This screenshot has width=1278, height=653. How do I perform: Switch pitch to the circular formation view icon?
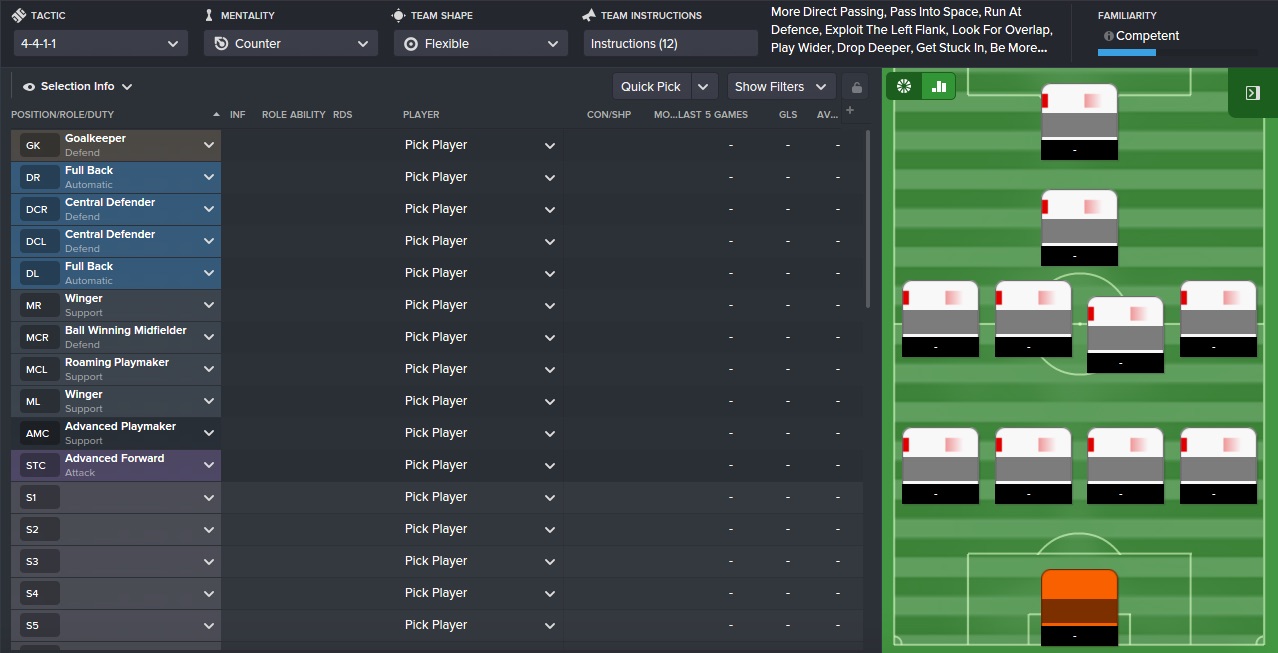[x=904, y=87]
